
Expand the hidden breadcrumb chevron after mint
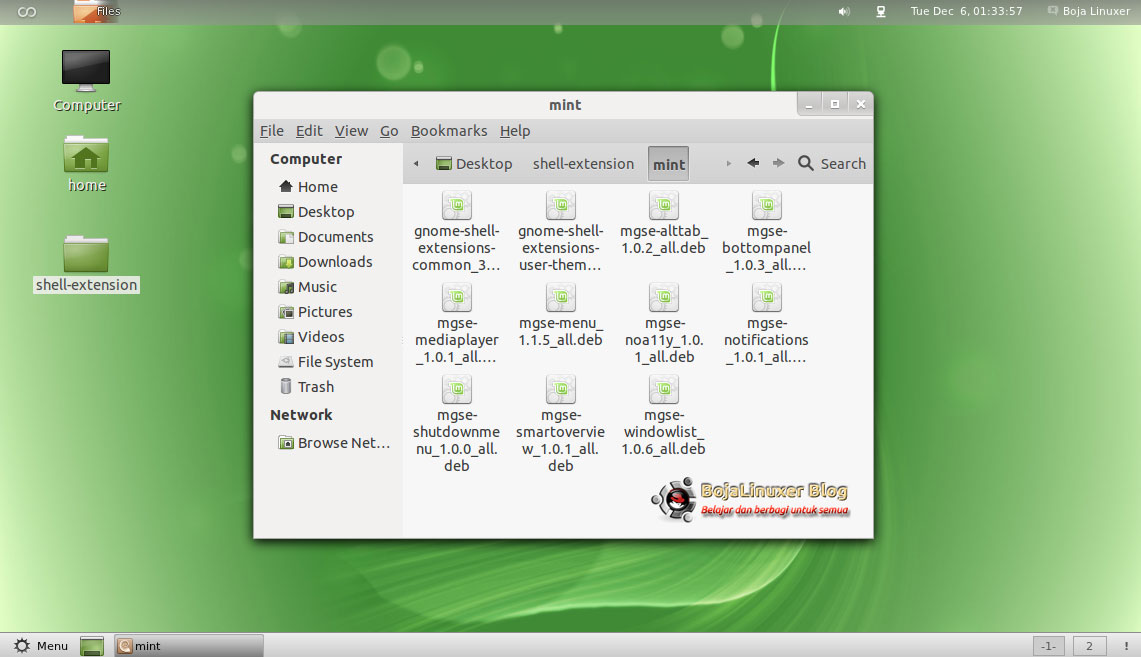[727, 163]
